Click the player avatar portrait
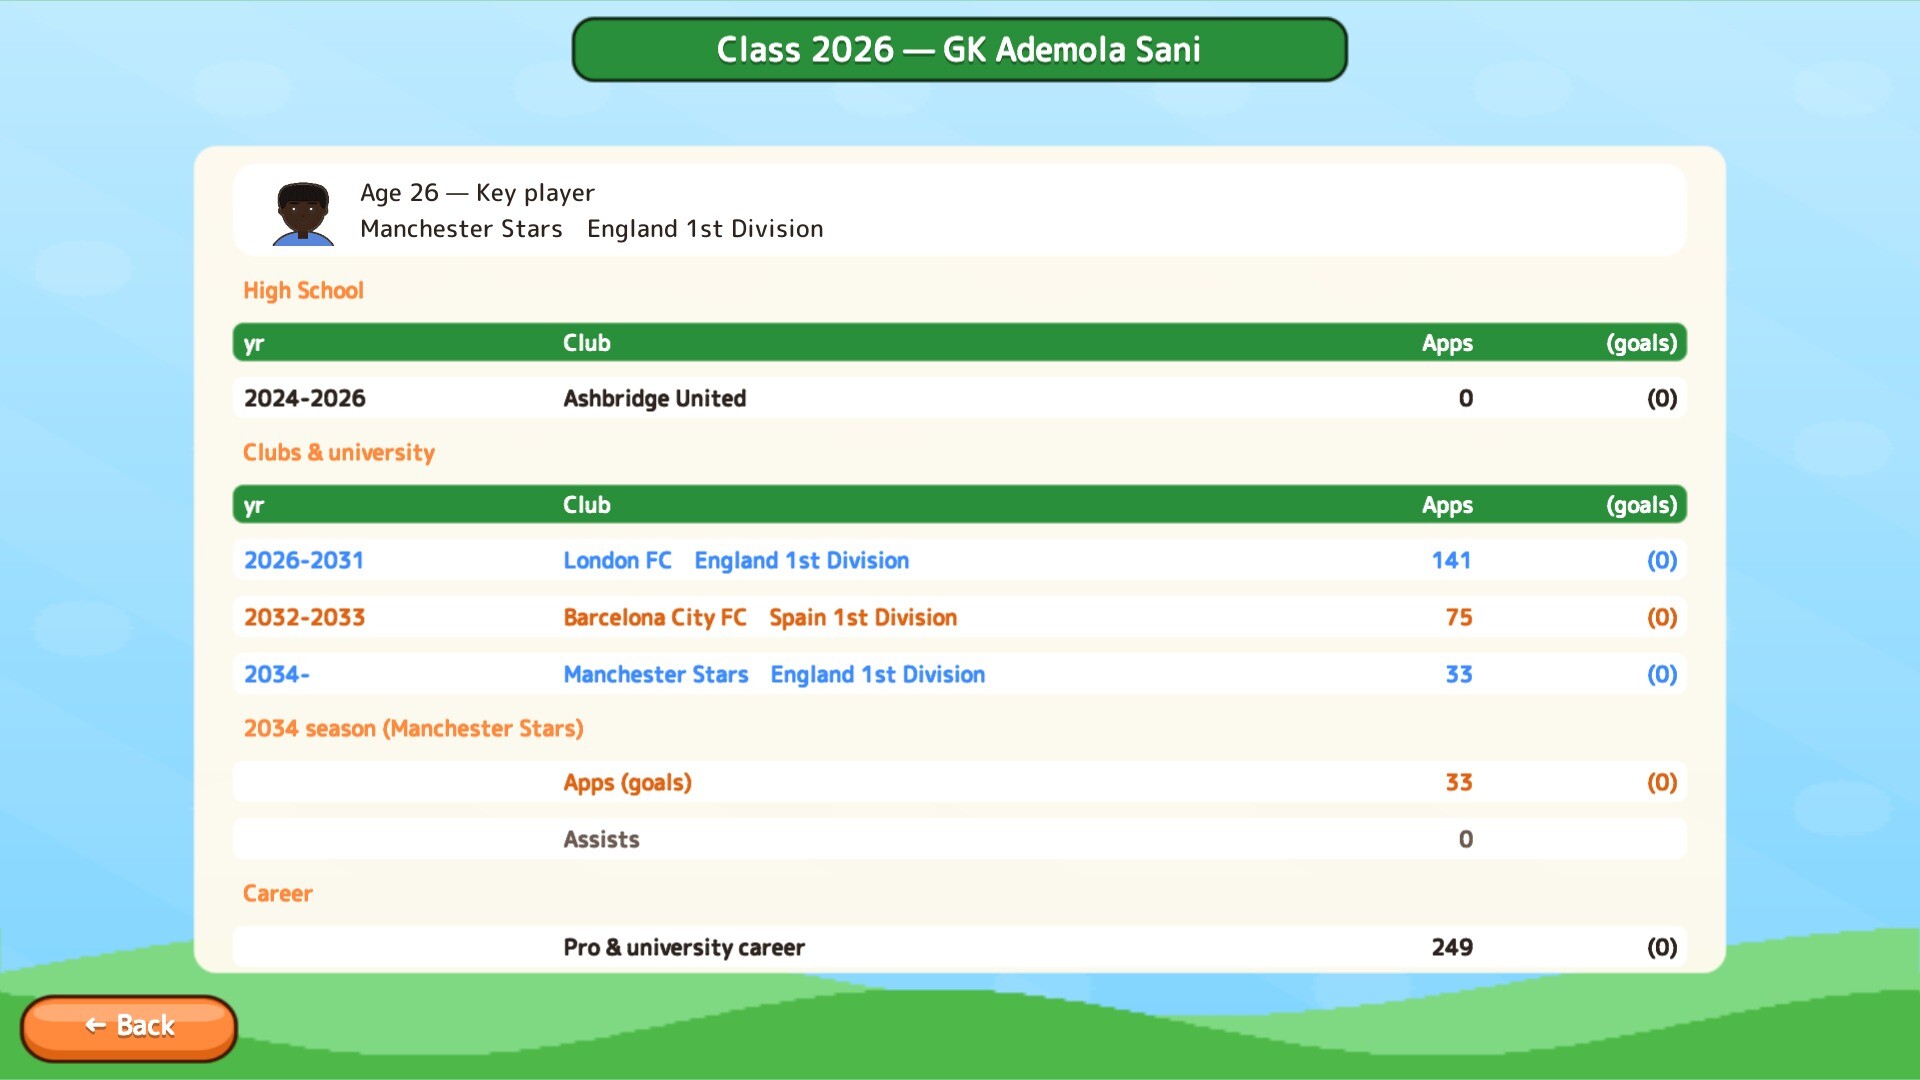The height and width of the screenshot is (1080, 1920). 303,213
